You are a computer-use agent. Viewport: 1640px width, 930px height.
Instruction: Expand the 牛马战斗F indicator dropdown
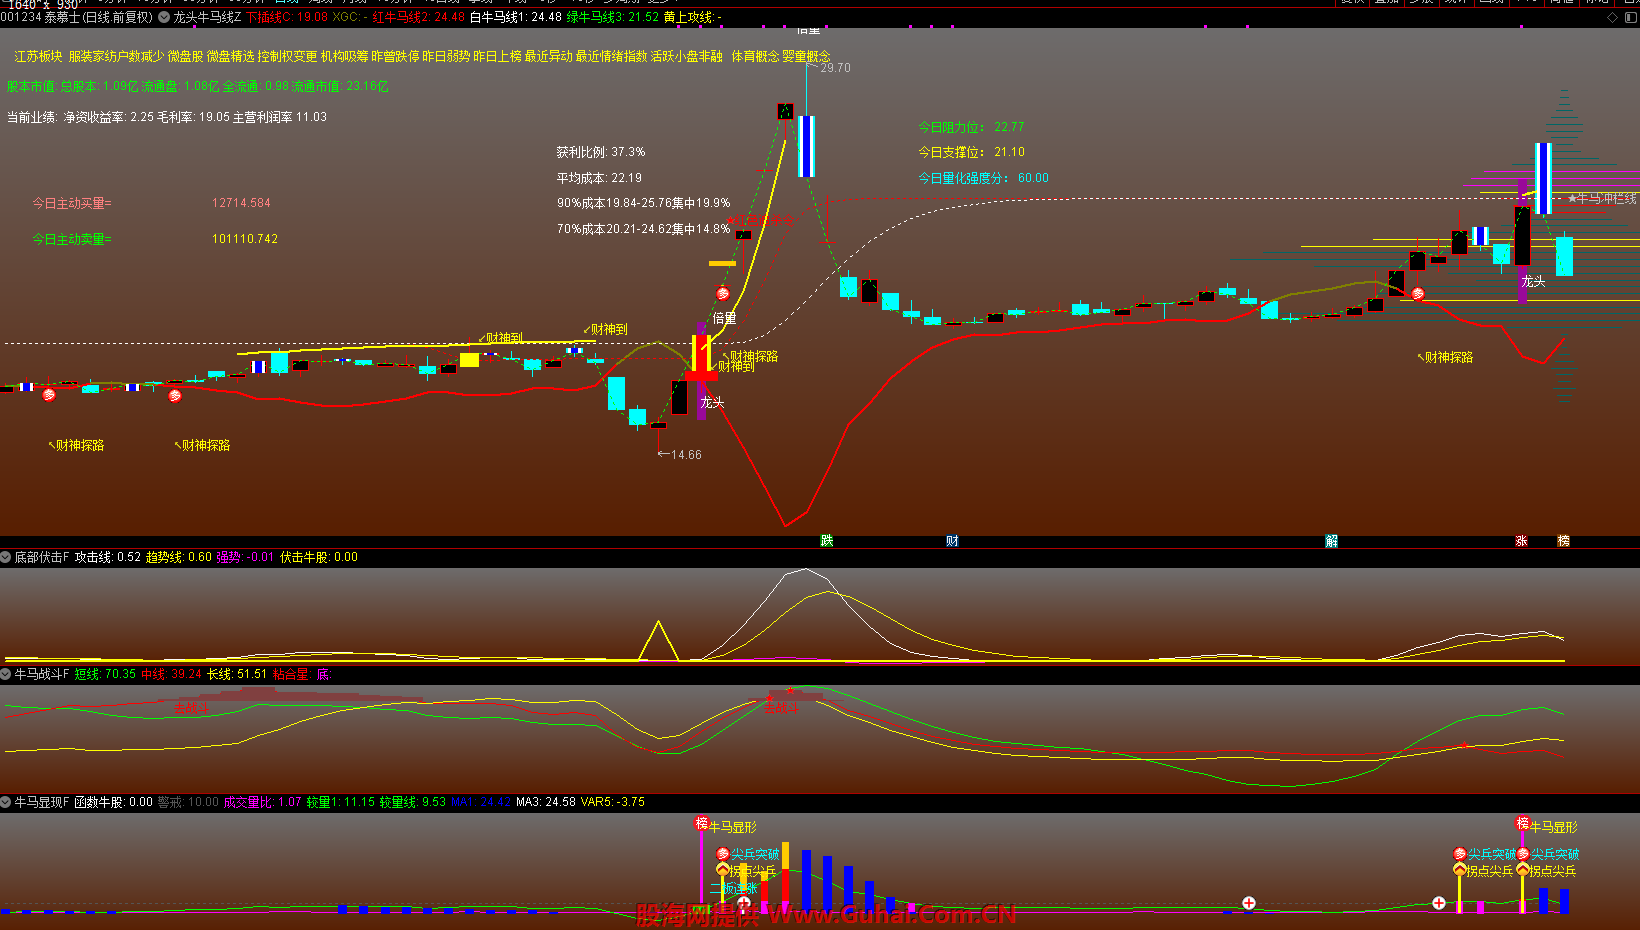pos(6,674)
